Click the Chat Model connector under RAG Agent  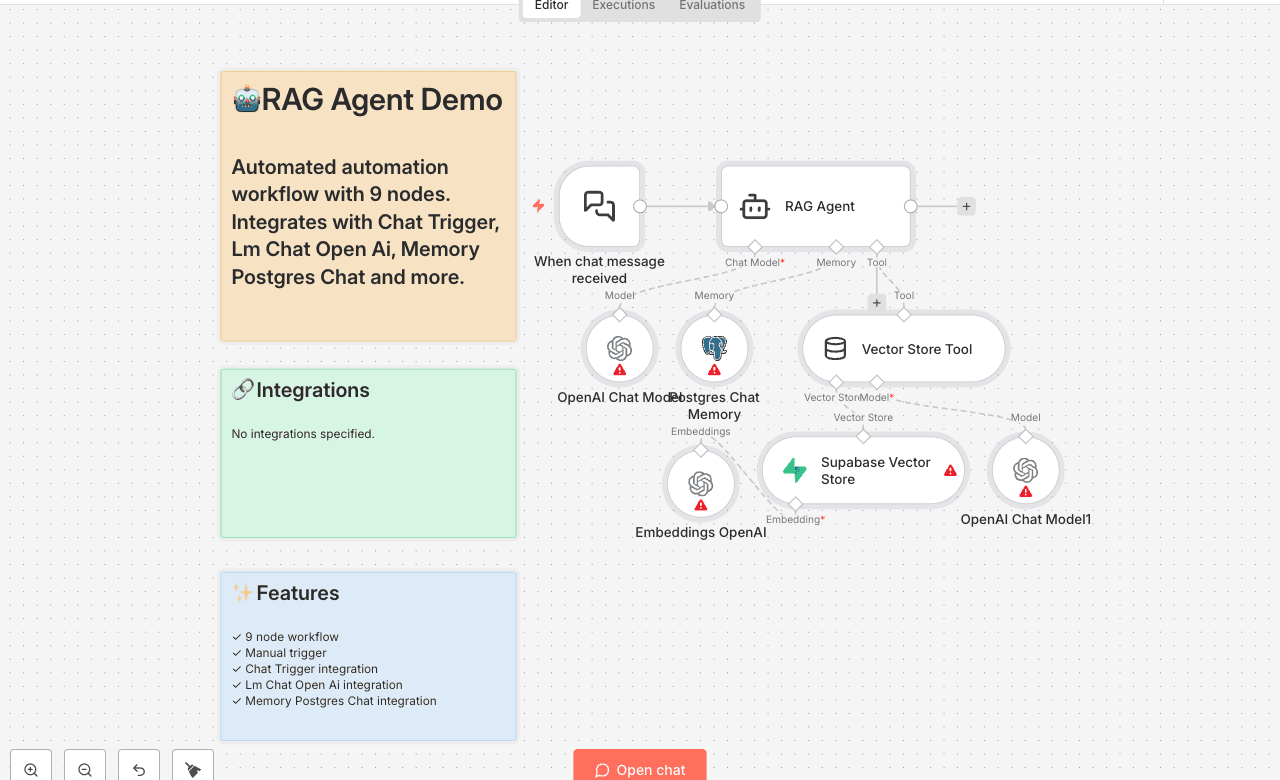point(753,248)
